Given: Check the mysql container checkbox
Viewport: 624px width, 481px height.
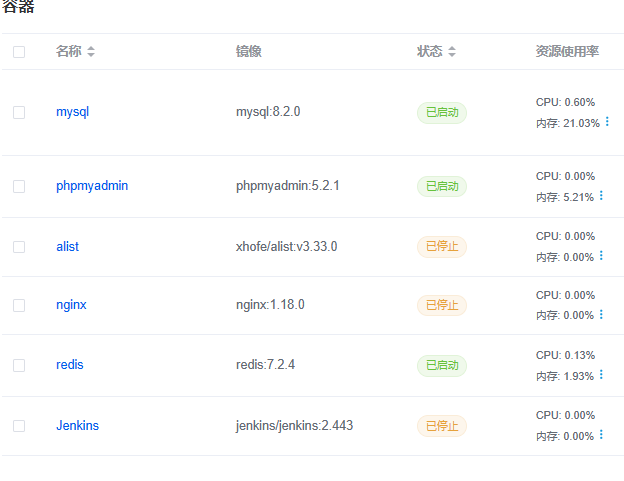Looking at the screenshot, I should [x=19, y=112].
